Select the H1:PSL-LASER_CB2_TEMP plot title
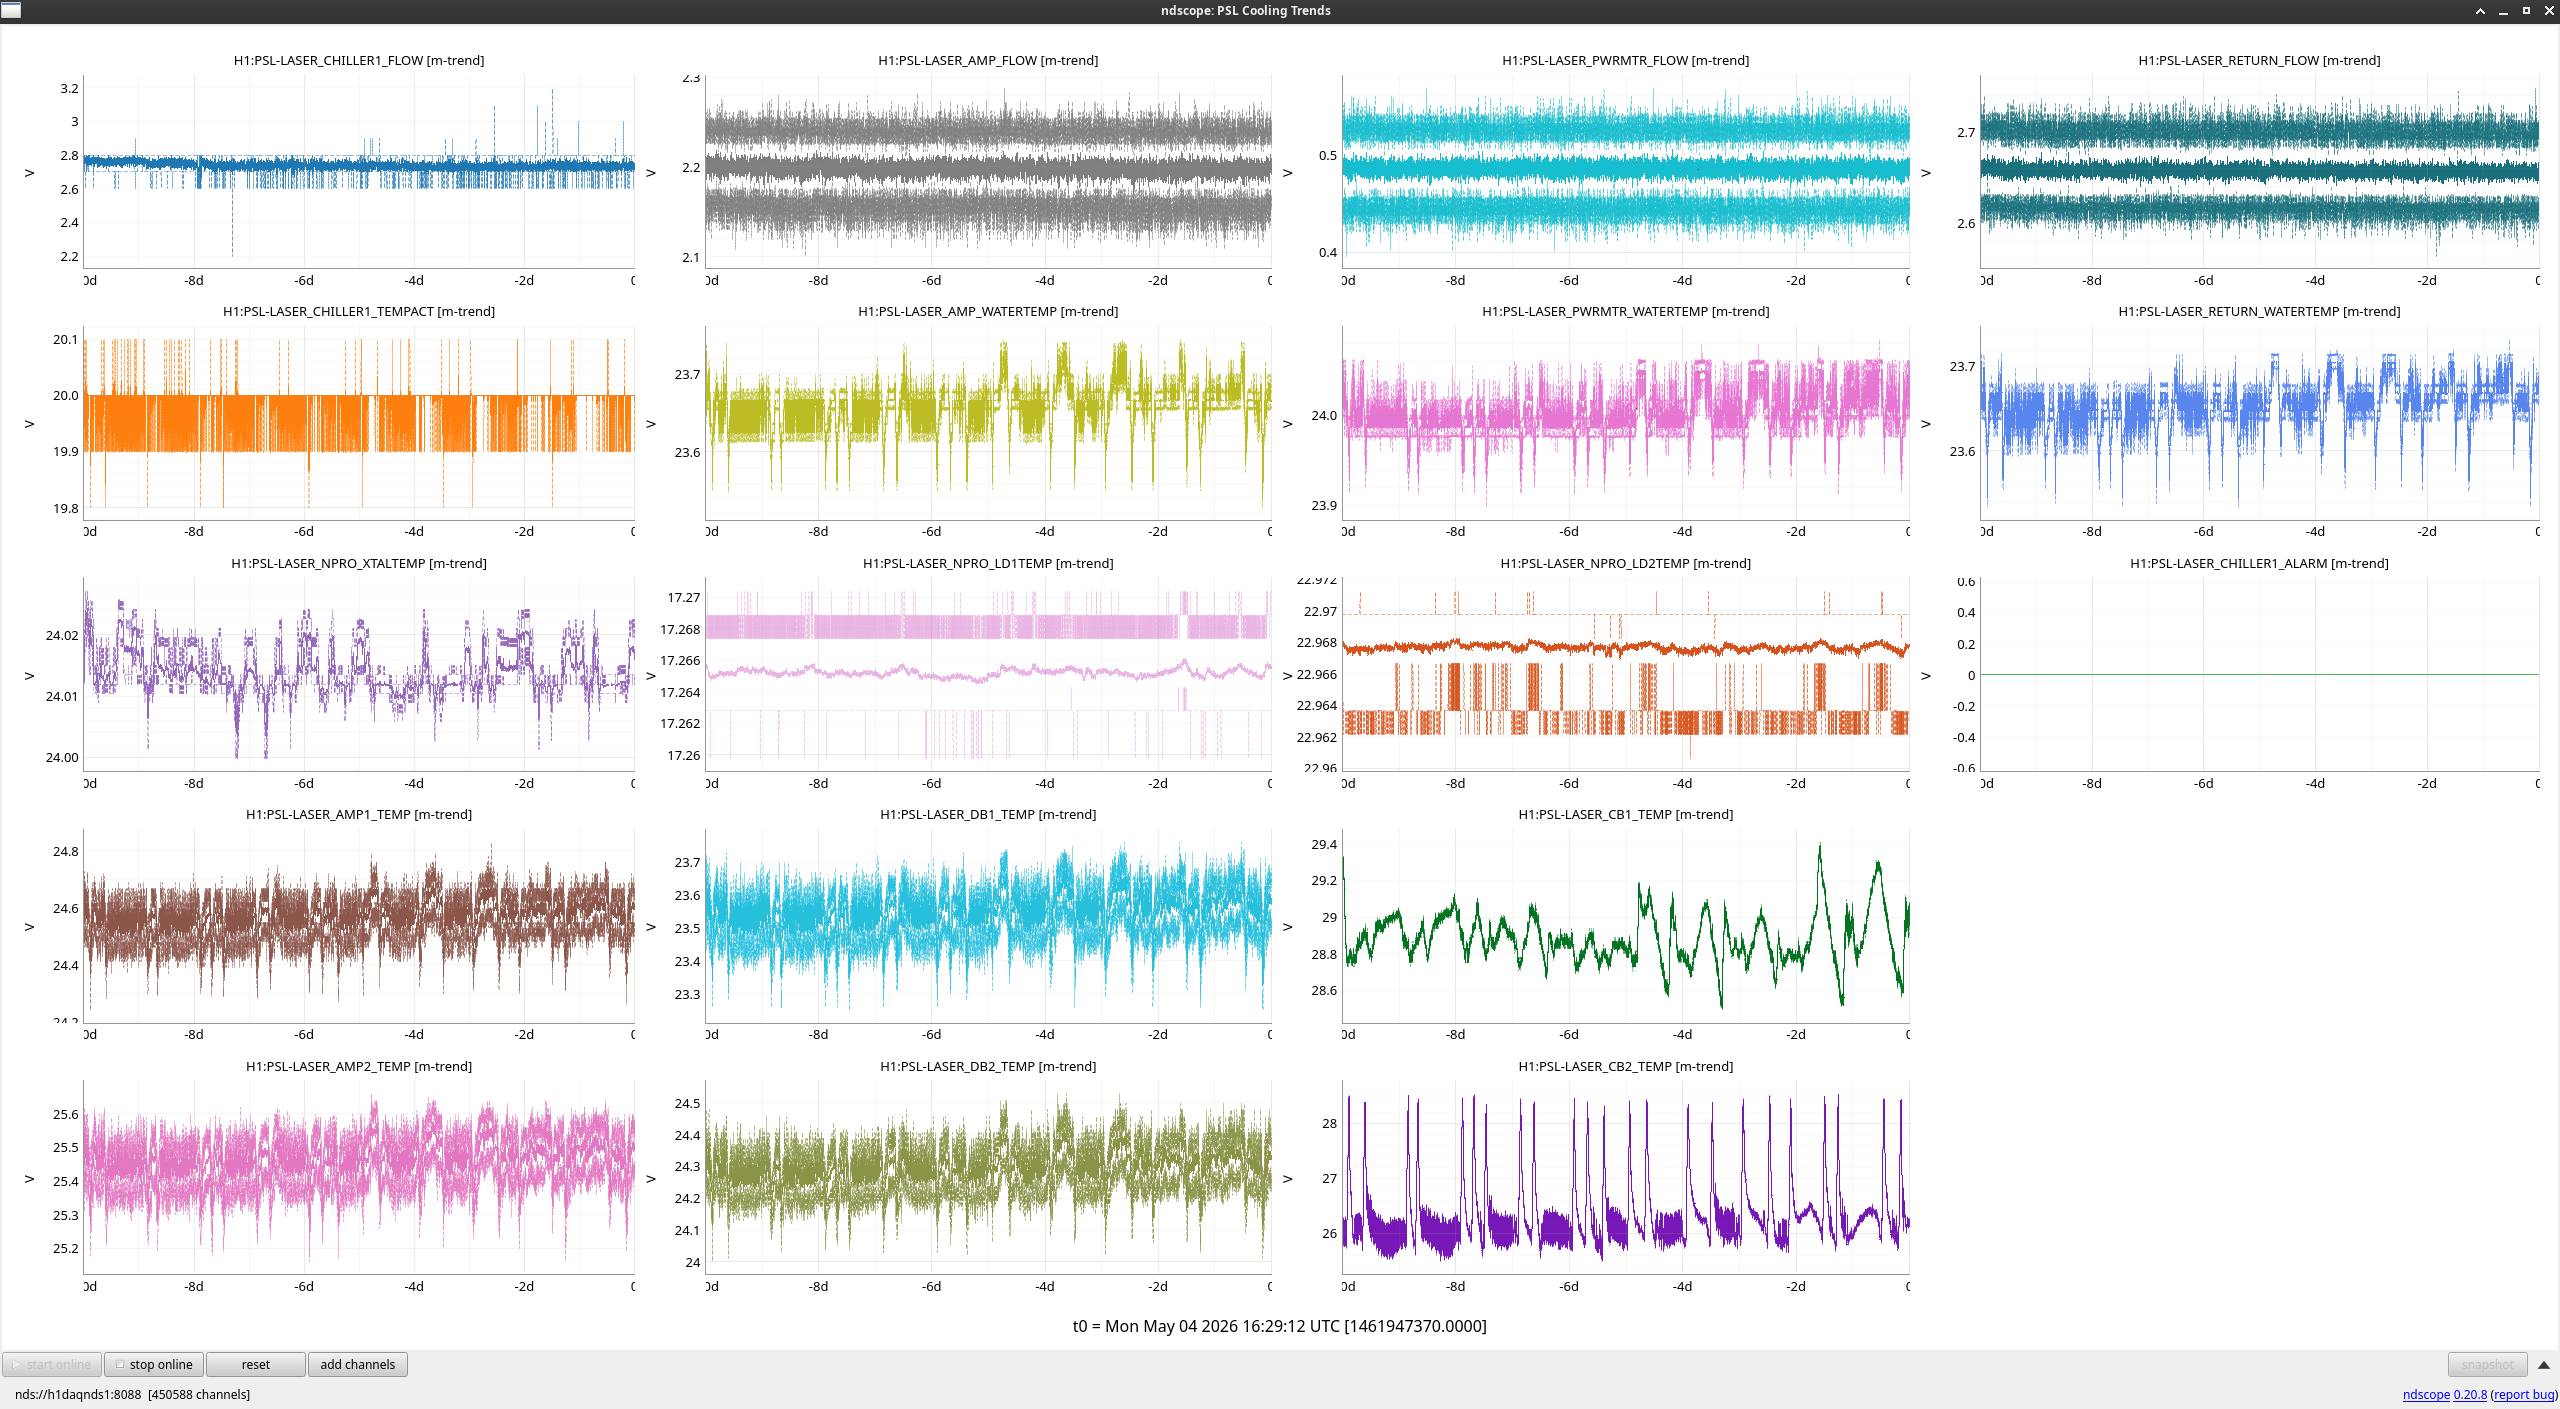This screenshot has height=1409, width=2560. tap(1626, 1066)
